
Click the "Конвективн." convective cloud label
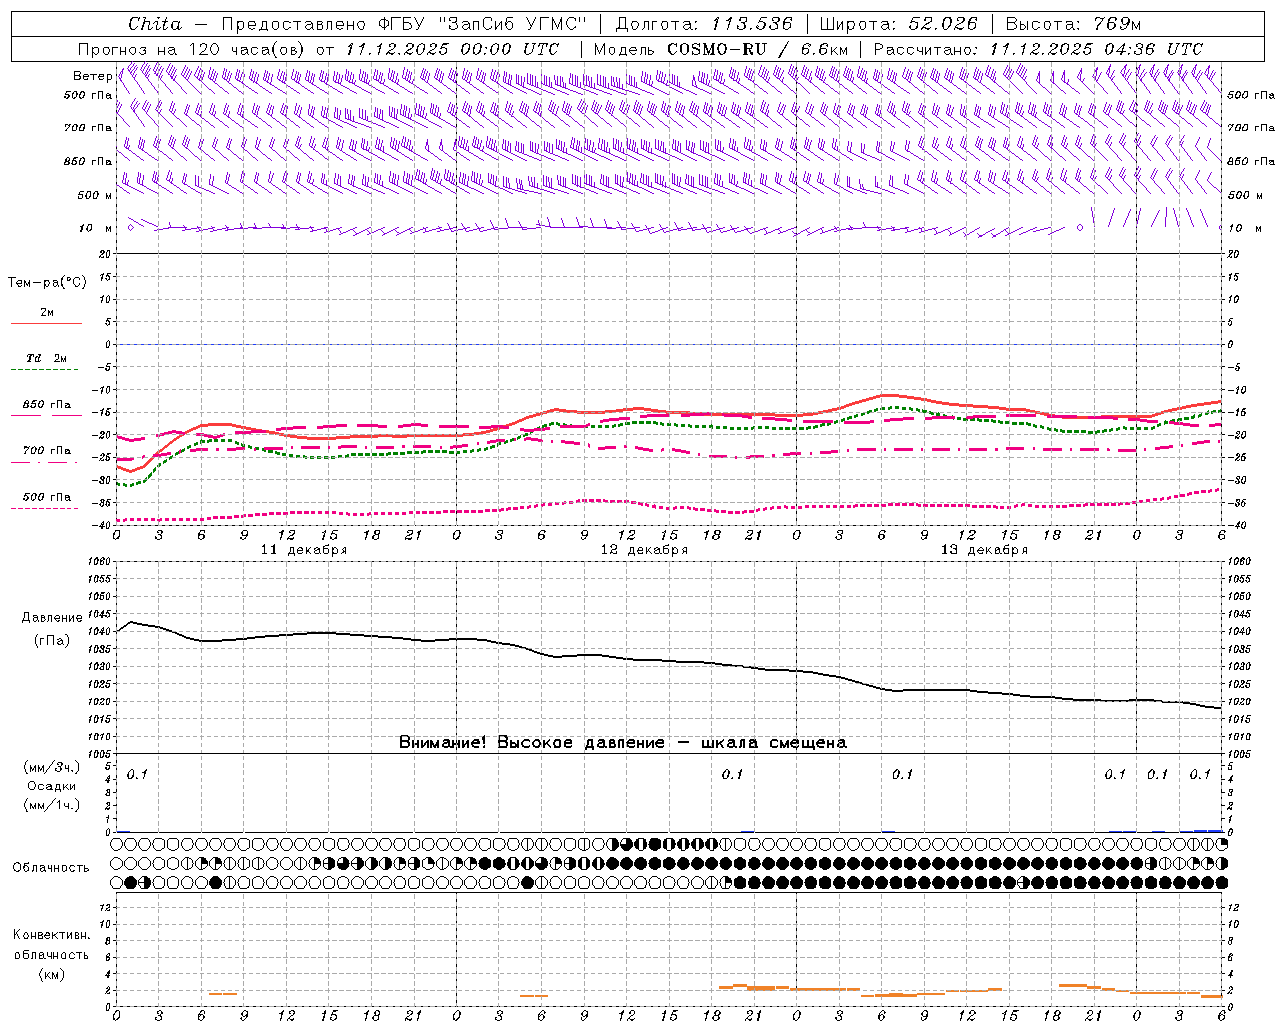pyautogui.click(x=51, y=935)
